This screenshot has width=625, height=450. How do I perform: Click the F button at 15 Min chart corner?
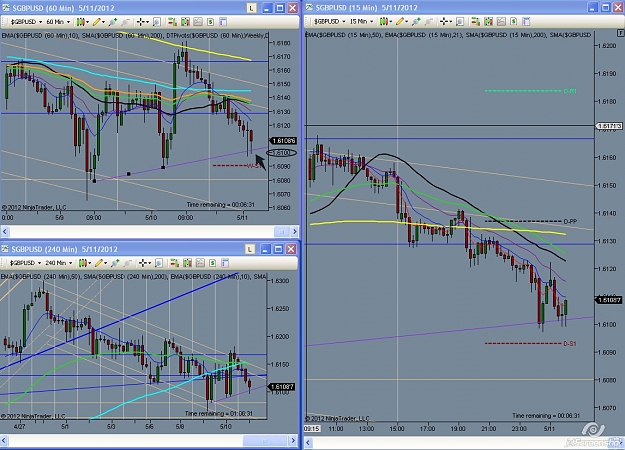point(621,33)
